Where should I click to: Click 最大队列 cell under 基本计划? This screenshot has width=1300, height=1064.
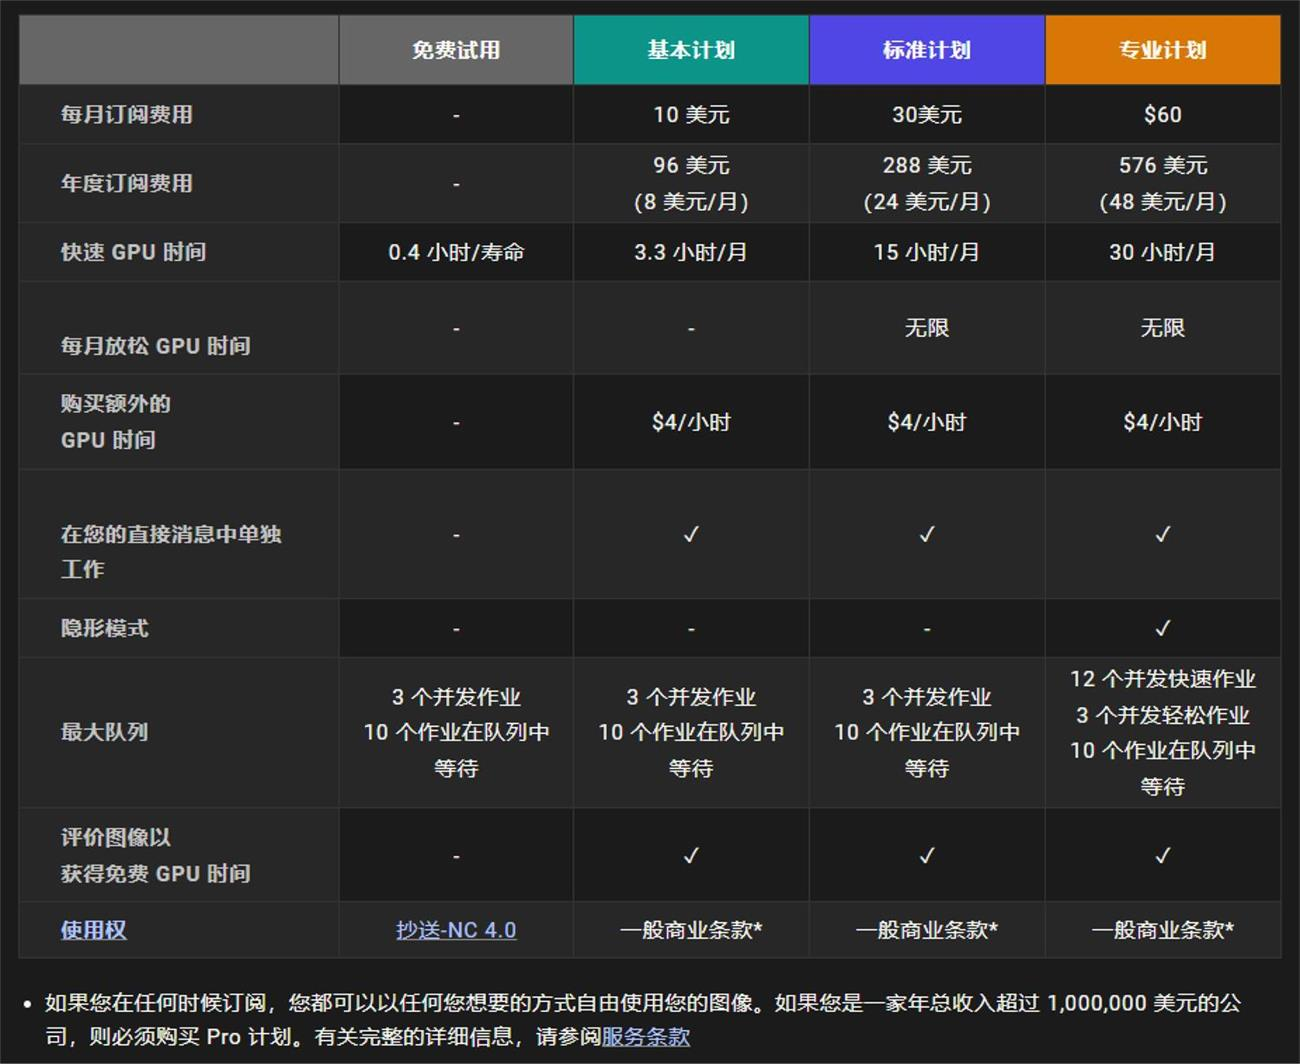(x=691, y=732)
